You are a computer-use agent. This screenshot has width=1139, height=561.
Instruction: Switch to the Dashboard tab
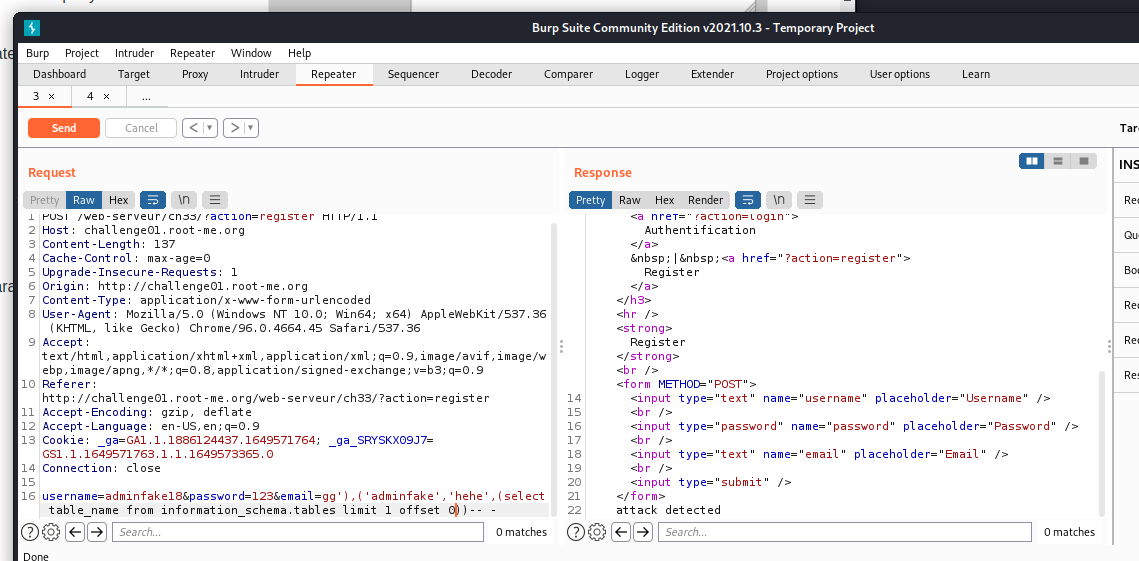[60, 74]
